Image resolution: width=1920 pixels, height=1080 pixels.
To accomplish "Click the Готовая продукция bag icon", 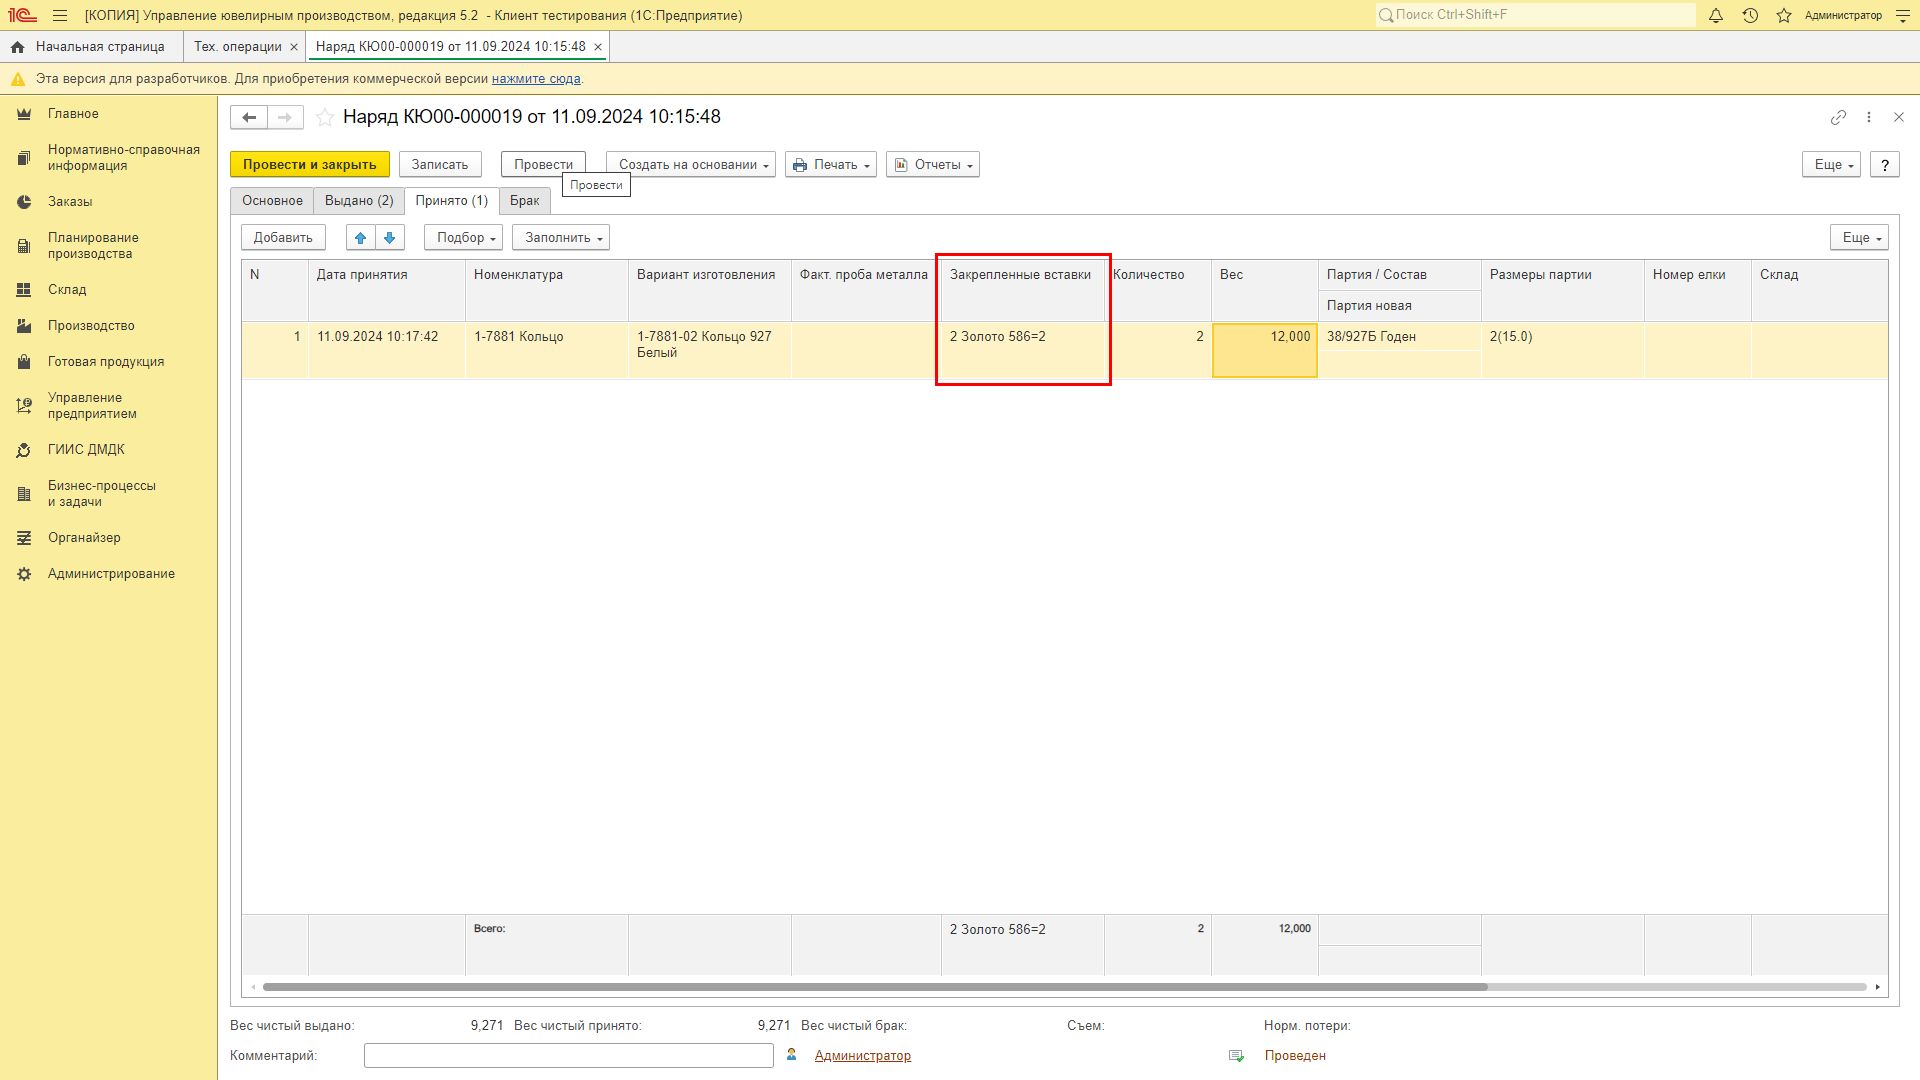I will [x=24, y=362].
